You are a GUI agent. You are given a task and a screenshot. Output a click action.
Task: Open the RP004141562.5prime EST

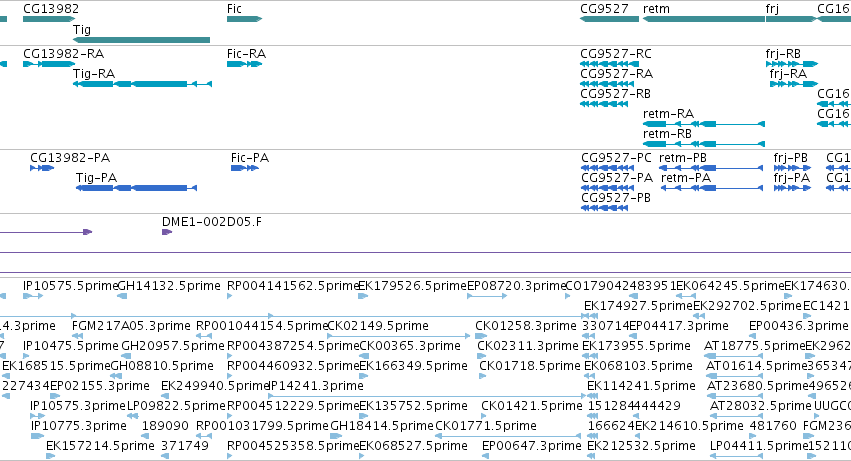(x=230, y=296)
